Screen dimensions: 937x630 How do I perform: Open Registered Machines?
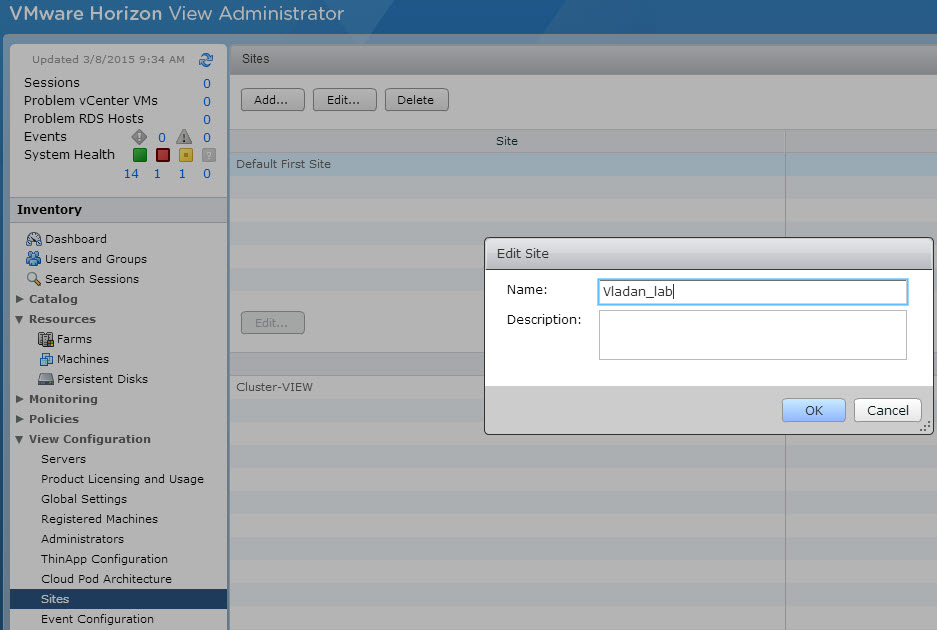click(x=99, y=519)
